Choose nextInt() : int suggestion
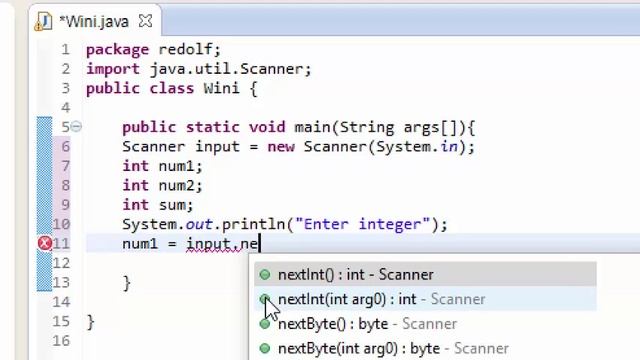Viewport: 640px width, 360px height. click(x=425, y=275)
